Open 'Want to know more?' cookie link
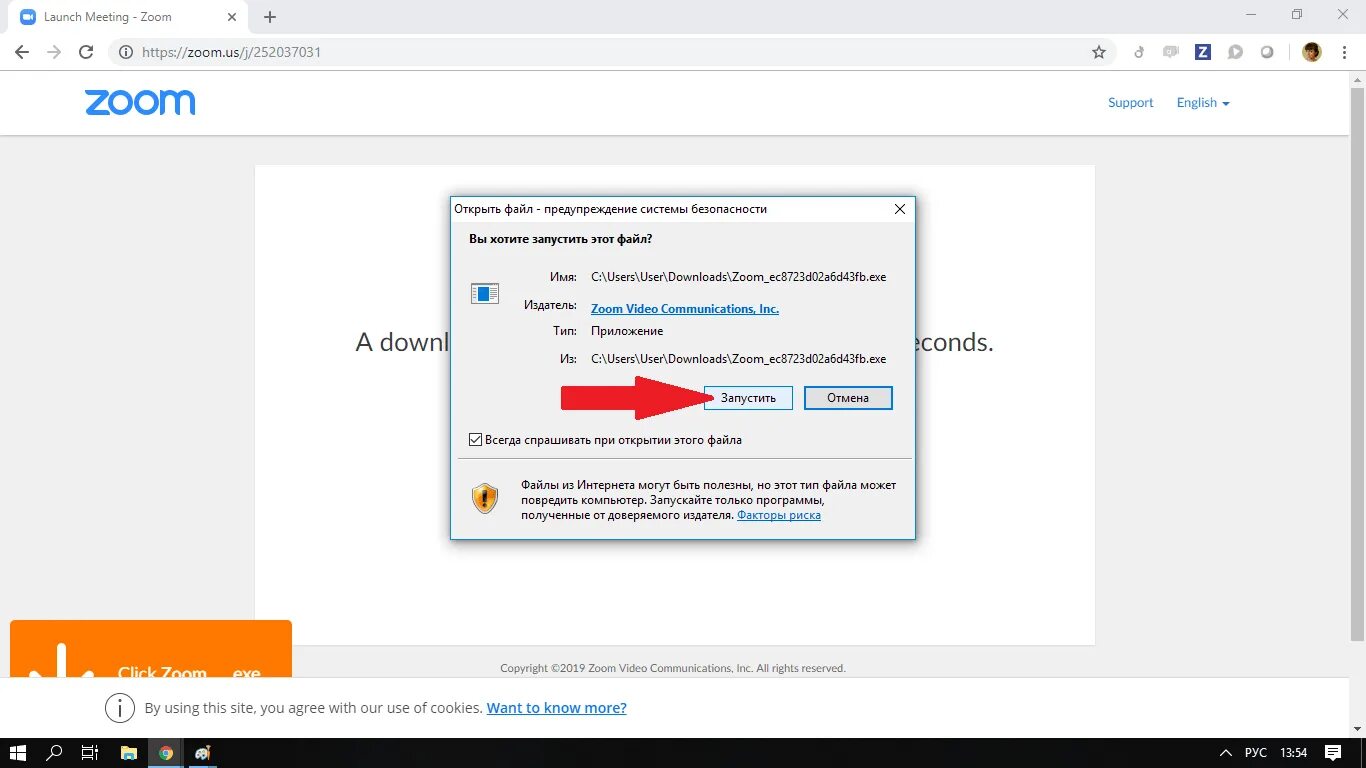 (556, 708)
